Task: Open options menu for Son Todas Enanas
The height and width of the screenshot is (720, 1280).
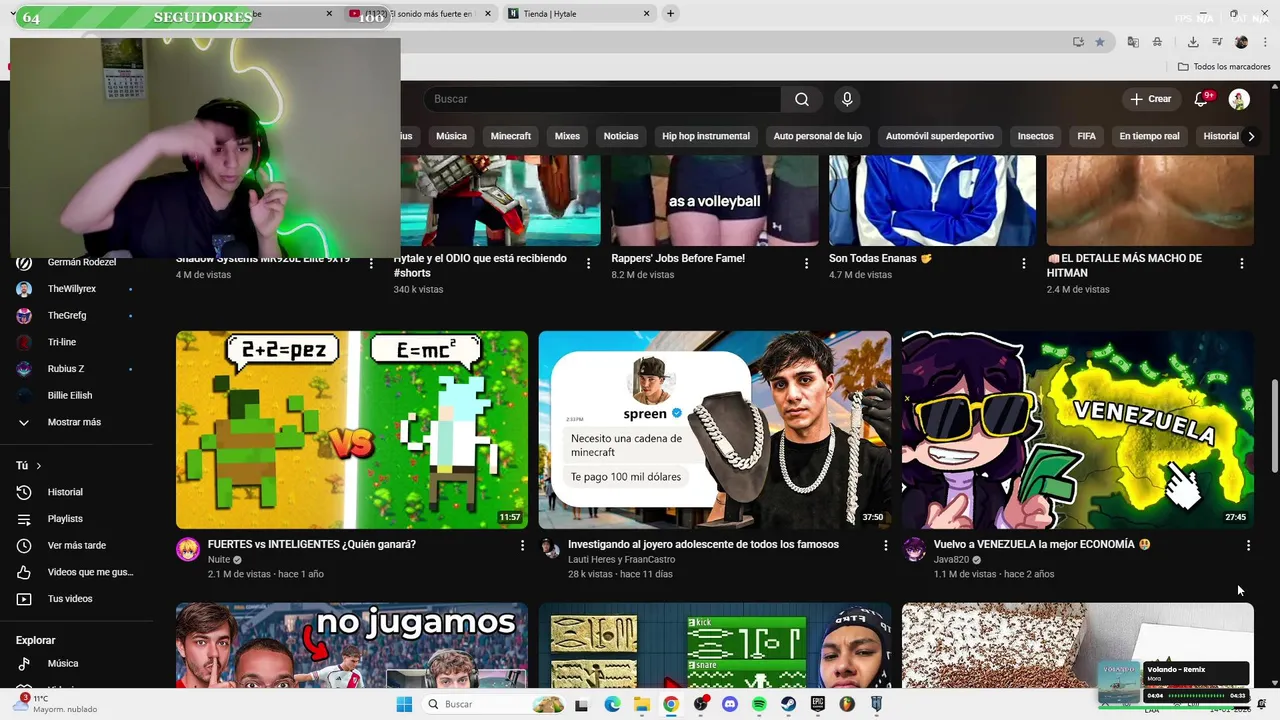Action: [x=1024, y=263]
